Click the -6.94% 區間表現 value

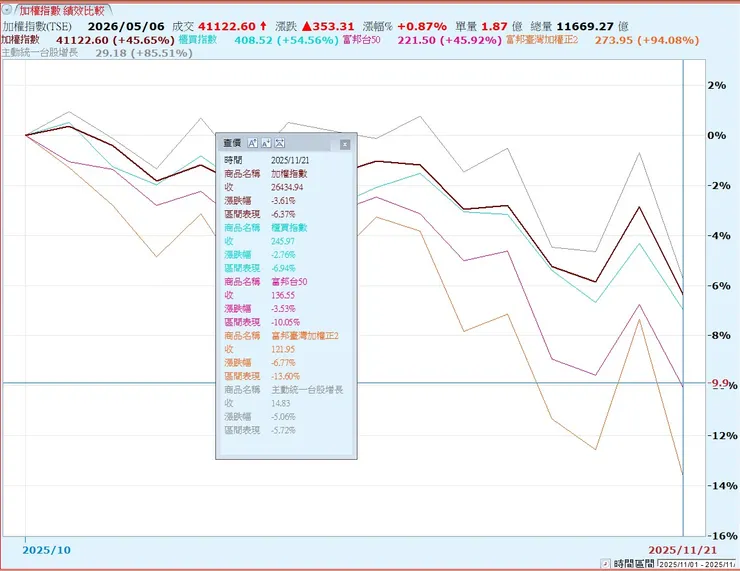[x=283, y=268]
